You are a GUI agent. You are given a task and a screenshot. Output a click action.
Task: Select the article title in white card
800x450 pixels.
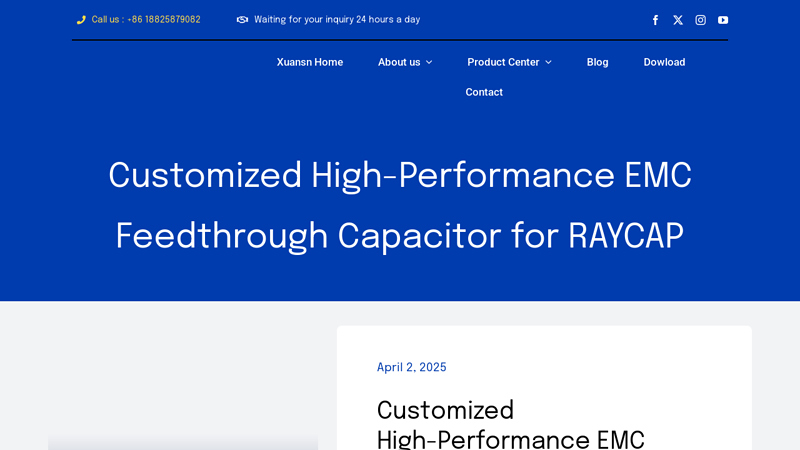pyautogui.click(x=510, y=425)
